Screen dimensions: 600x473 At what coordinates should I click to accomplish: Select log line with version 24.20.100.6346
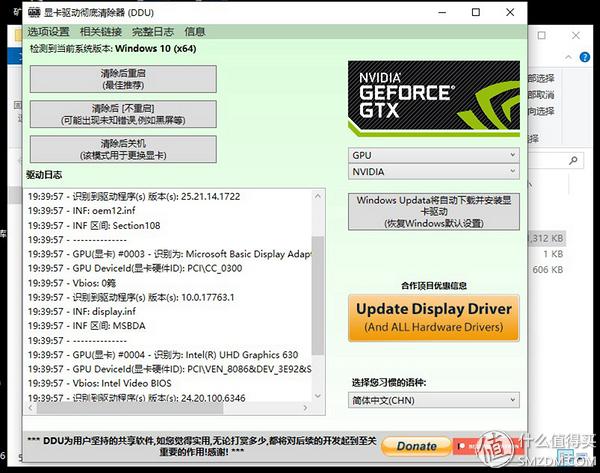coord(137,398)
